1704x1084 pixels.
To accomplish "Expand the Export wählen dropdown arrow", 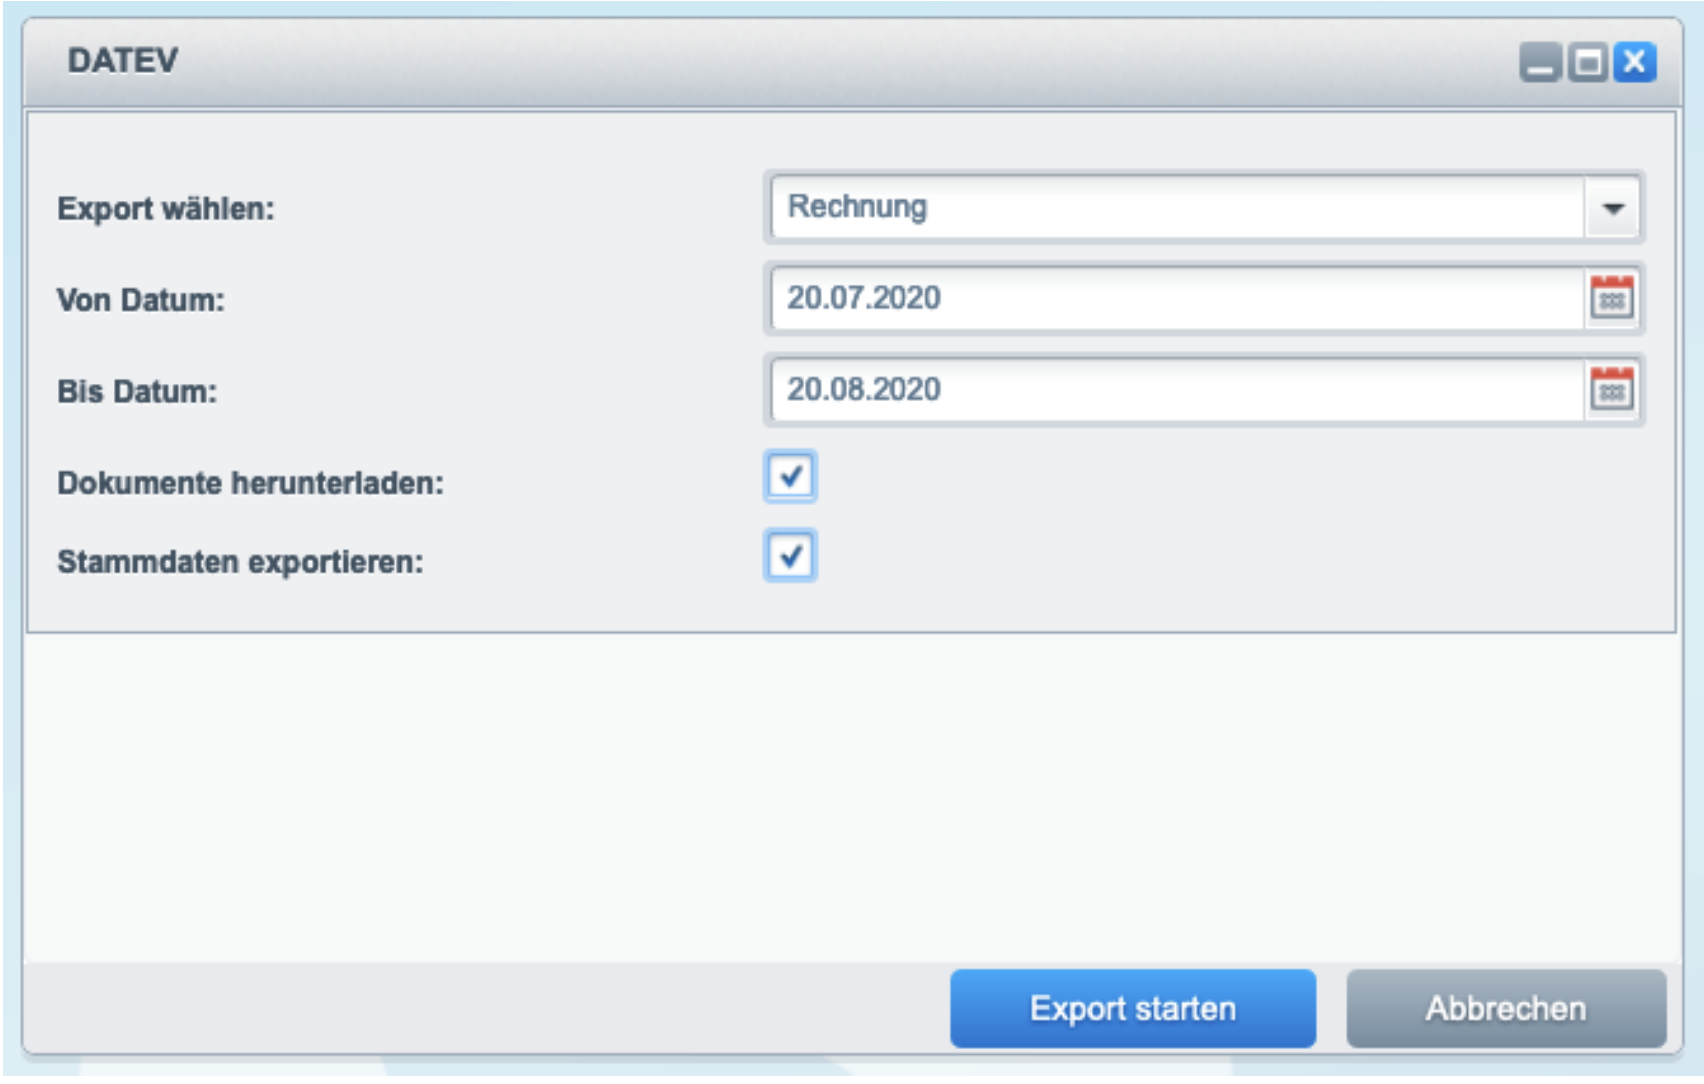I will click(x=1612, y=208).
